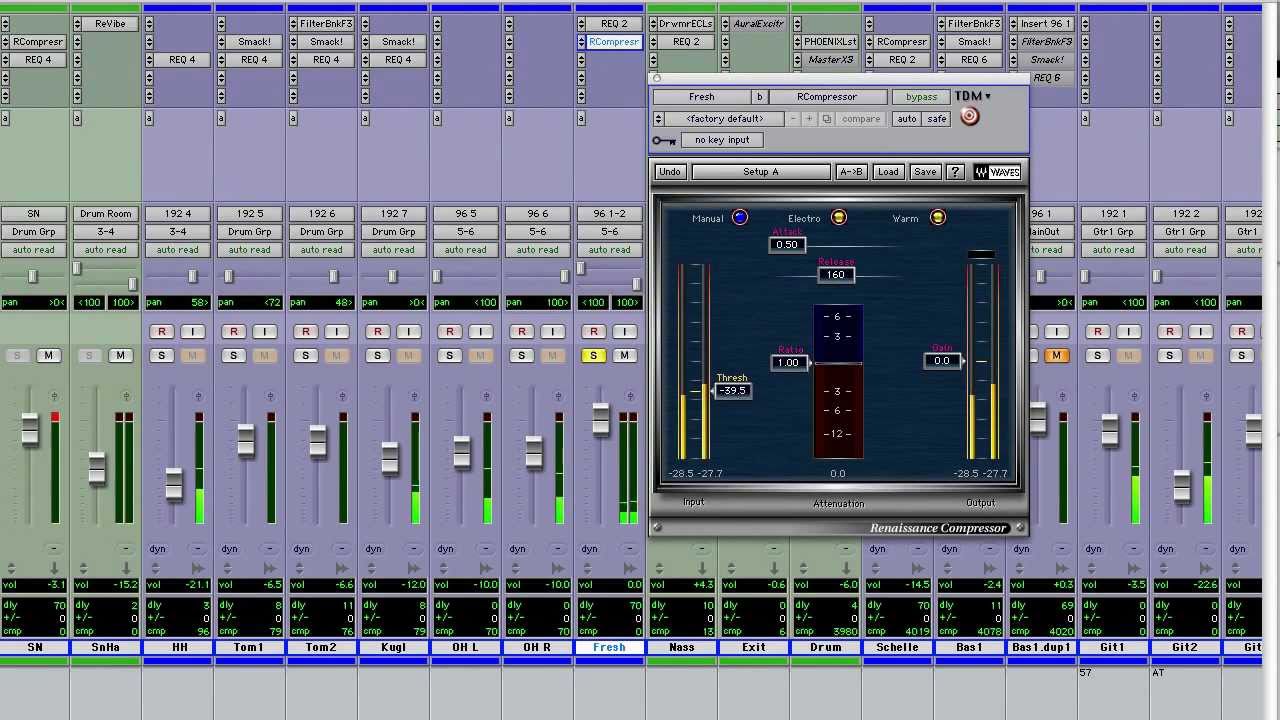
Task: Click the Fresh track volume fader
Action: tap(601, 419)
